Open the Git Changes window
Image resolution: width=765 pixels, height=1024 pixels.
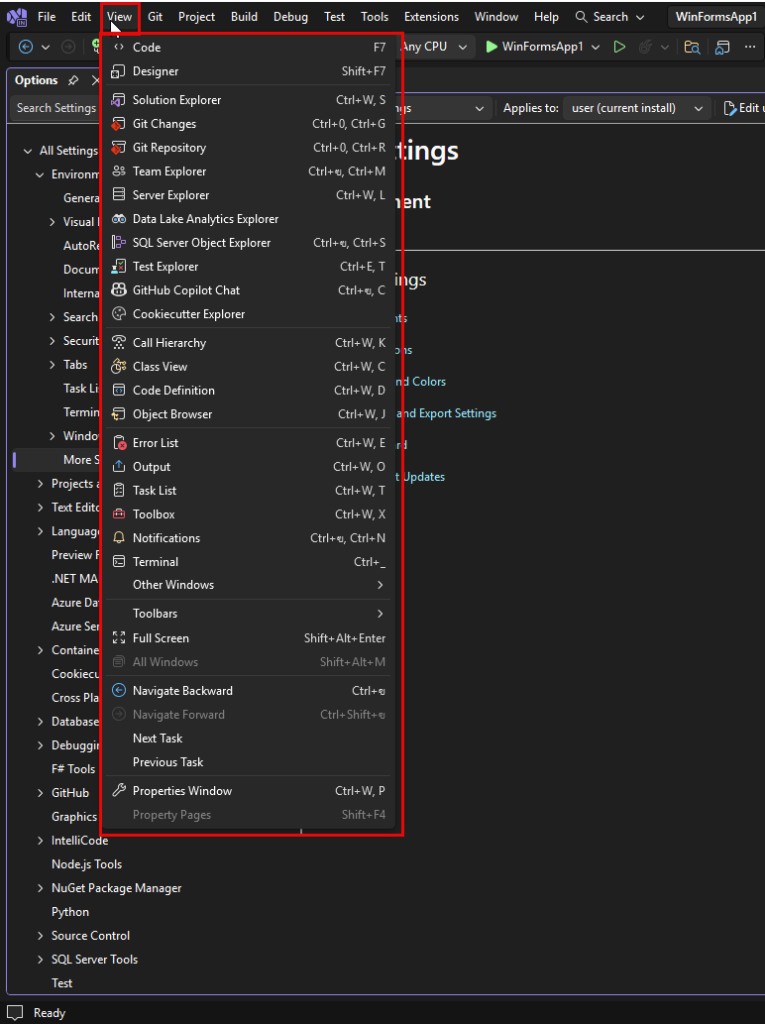pyautogui.click(x=248, y=124)
